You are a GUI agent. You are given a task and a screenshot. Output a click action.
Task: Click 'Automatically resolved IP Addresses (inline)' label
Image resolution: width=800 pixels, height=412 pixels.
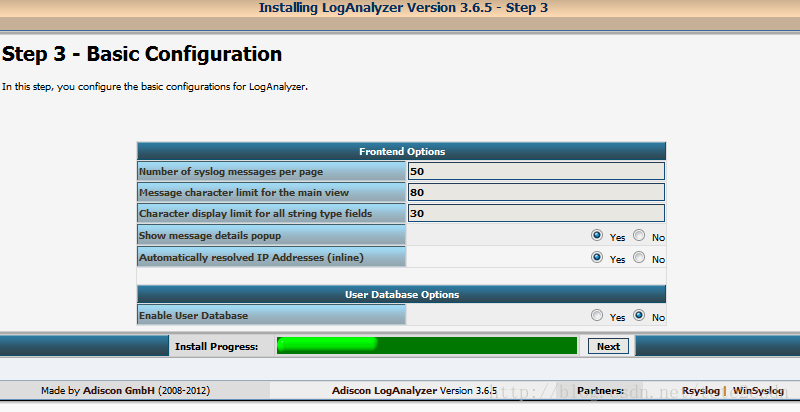(x=252, y=258)
